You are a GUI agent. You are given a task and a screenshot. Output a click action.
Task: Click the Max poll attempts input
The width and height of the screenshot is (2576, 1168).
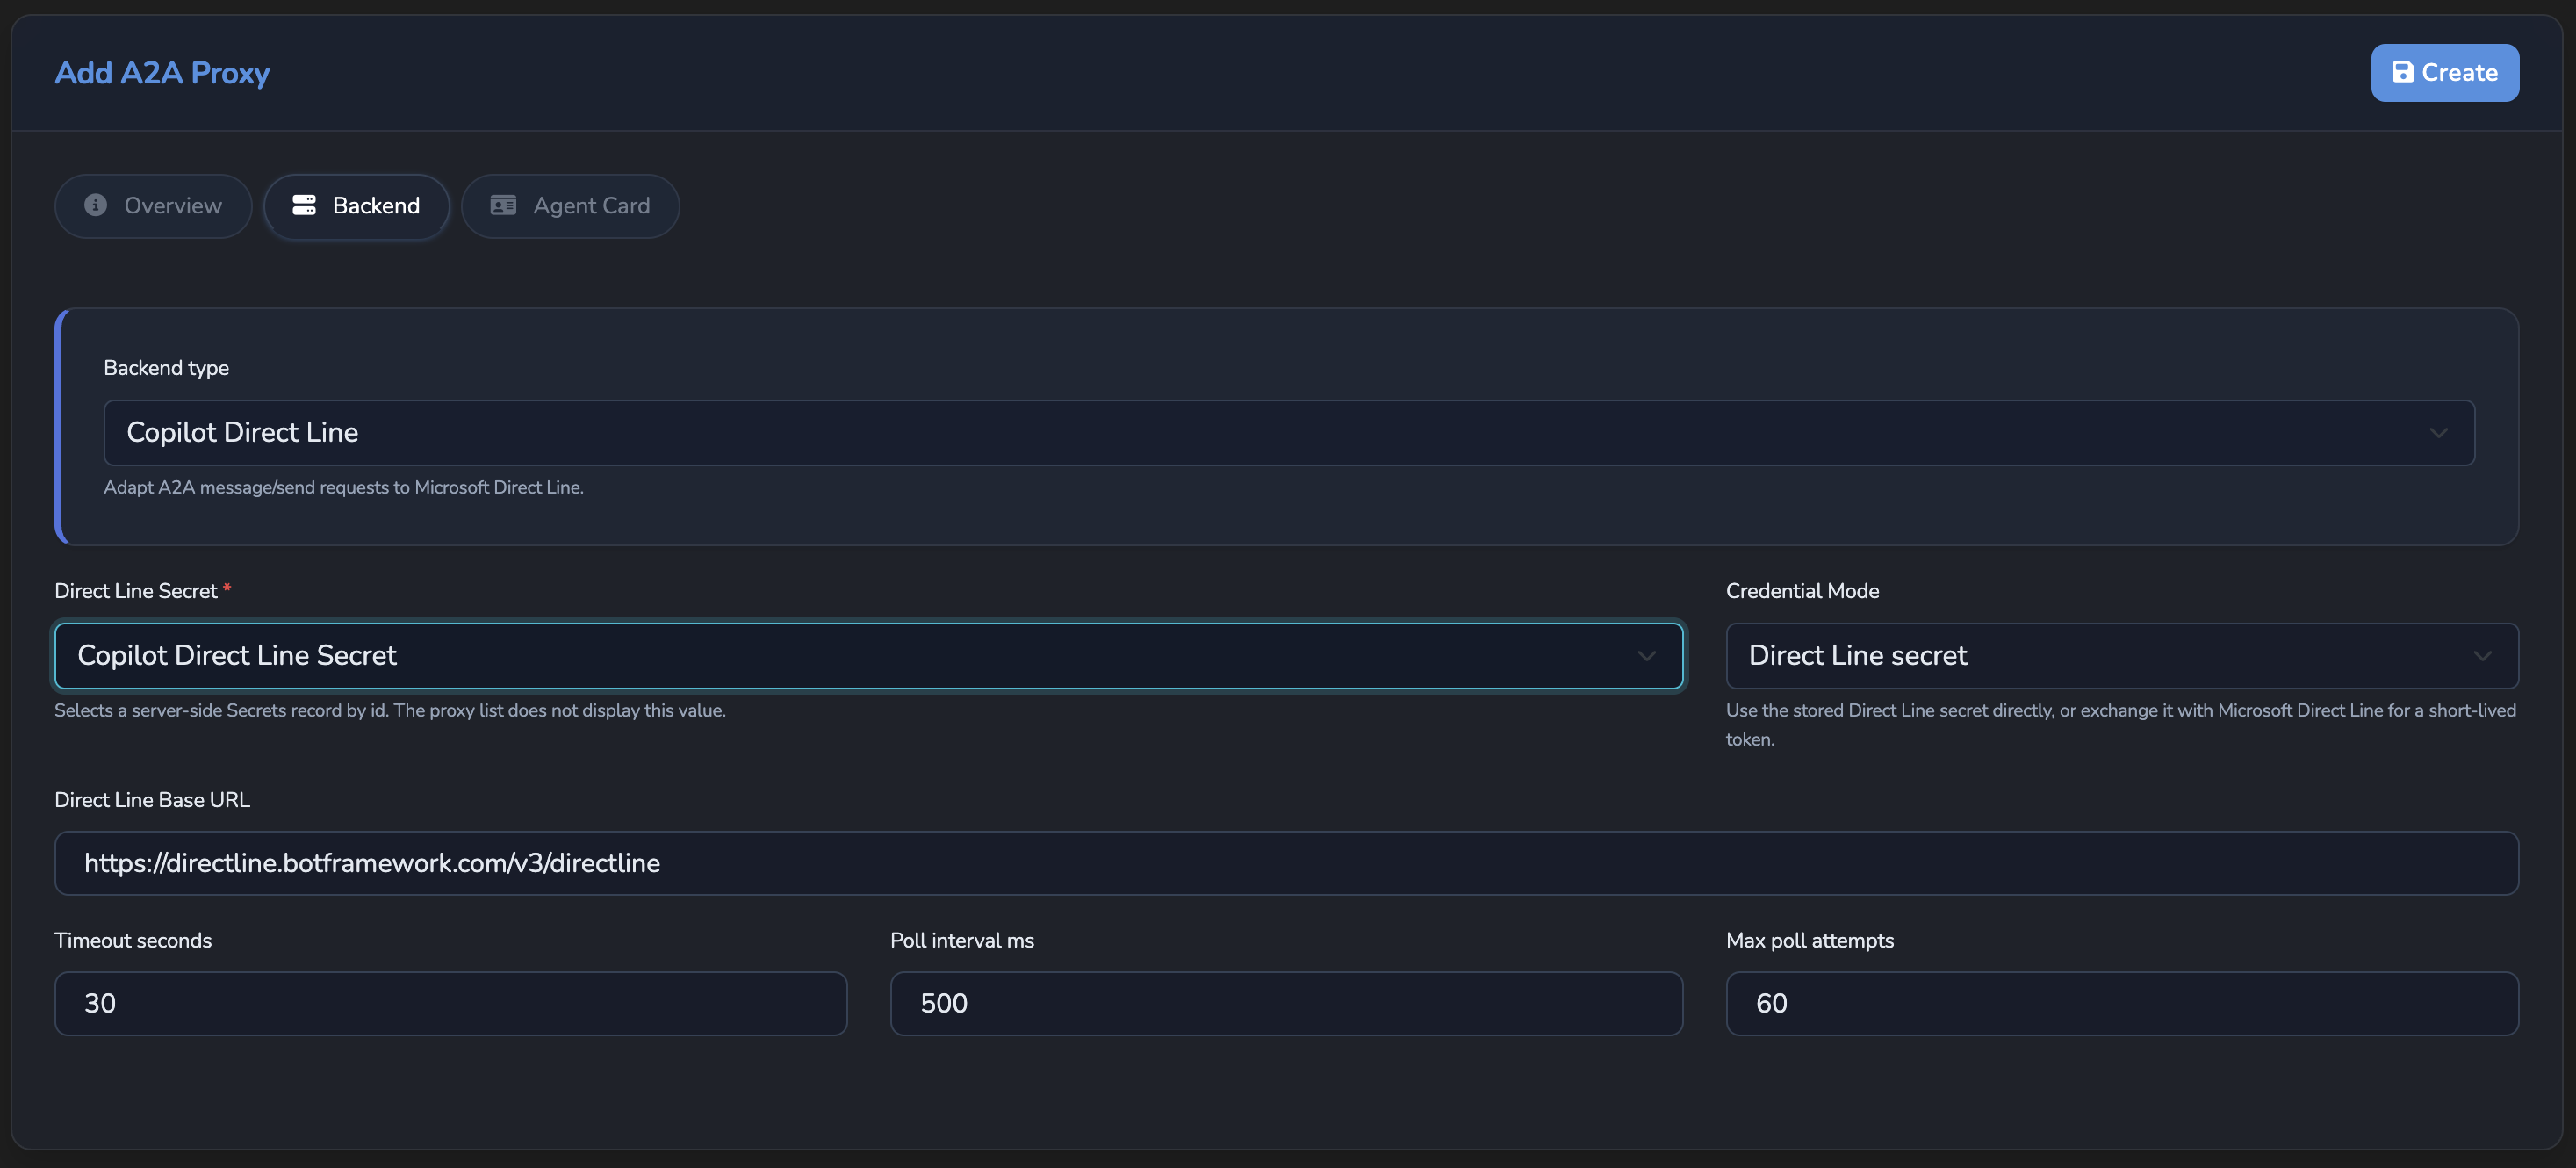[2122, 1003]
